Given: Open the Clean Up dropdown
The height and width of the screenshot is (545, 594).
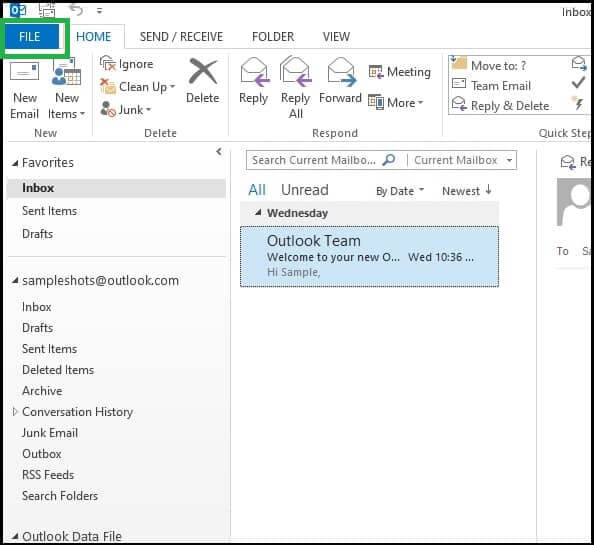Looking at the screenshot, I should coord(137,87).
